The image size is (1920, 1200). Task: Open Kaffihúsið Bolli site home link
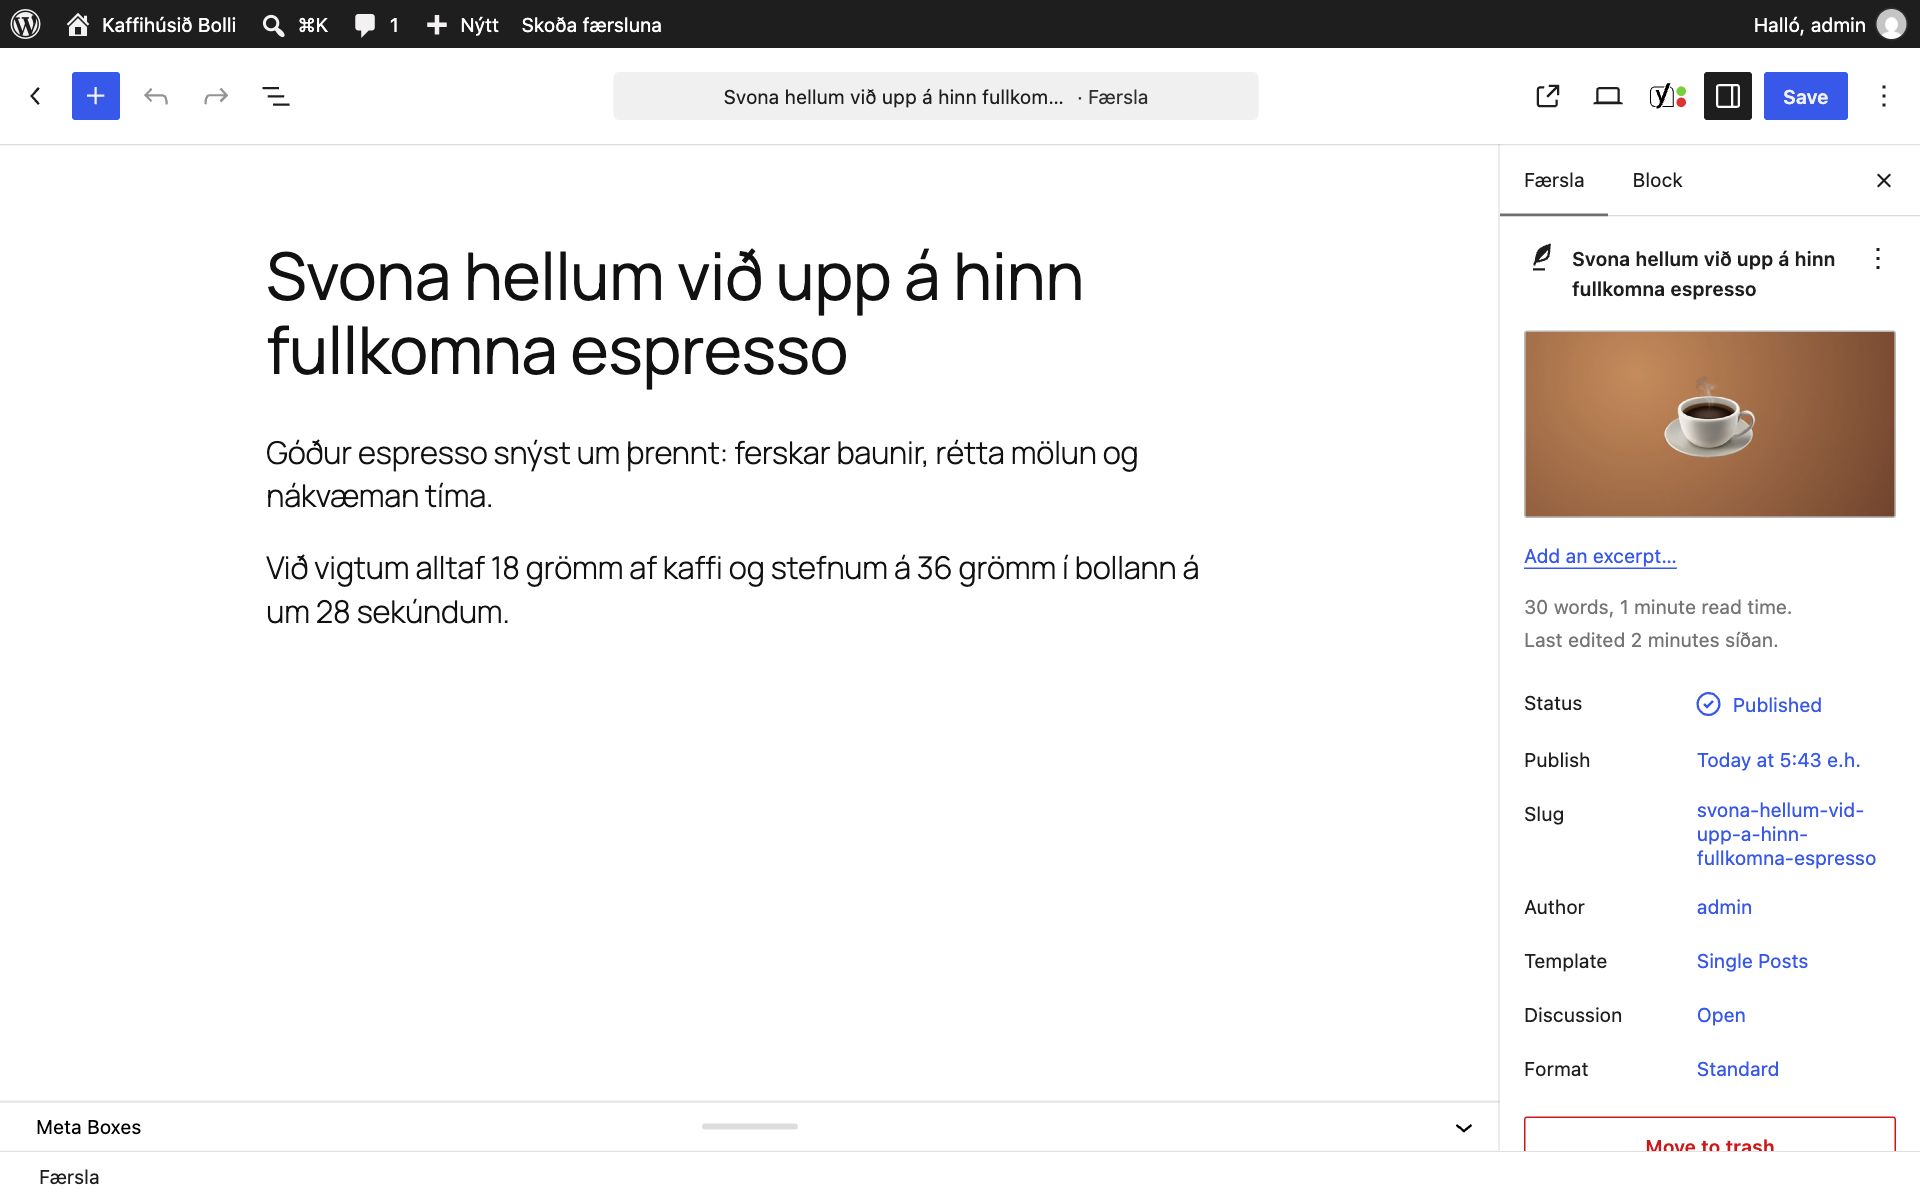151,24
